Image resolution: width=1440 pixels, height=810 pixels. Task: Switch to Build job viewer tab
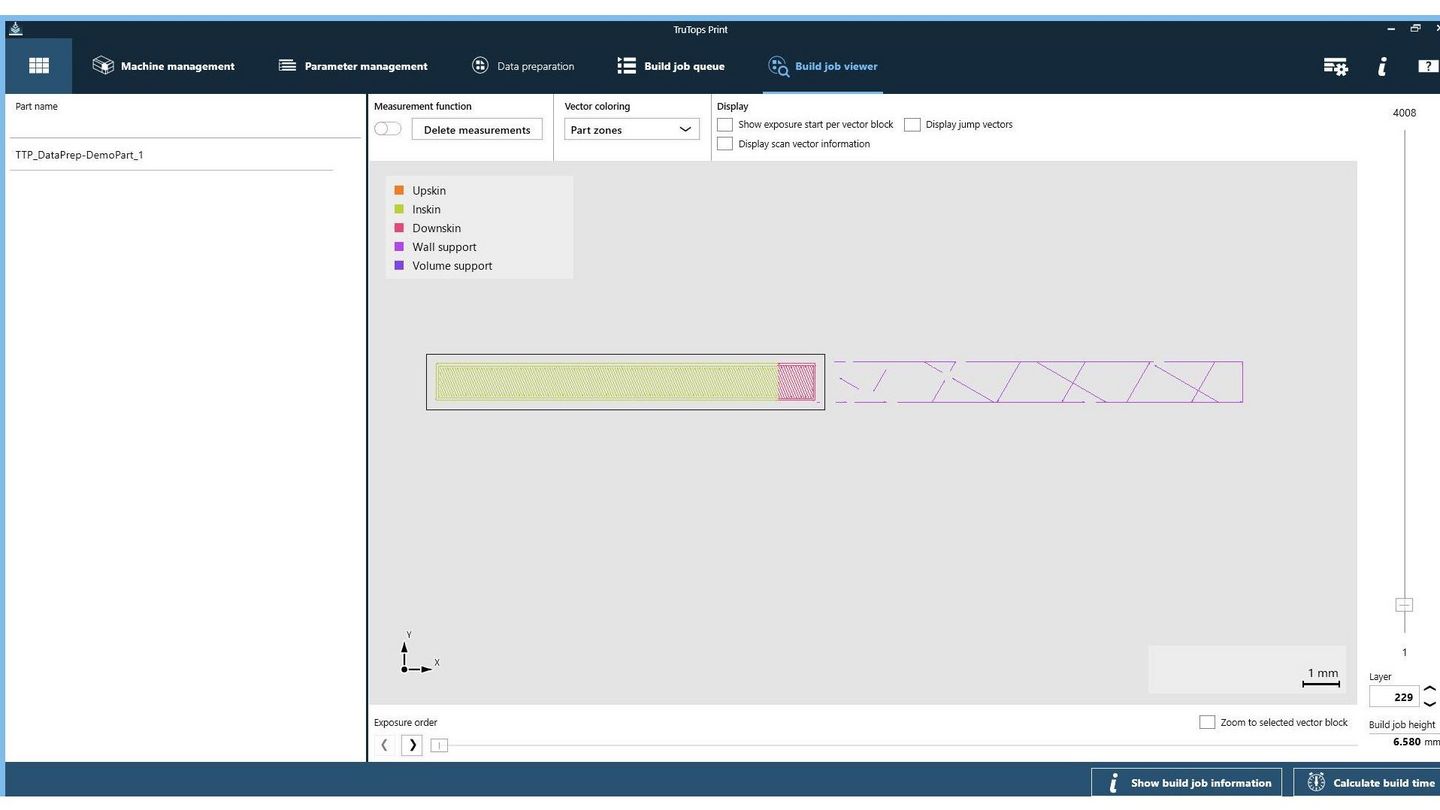[x=823, y=66]
